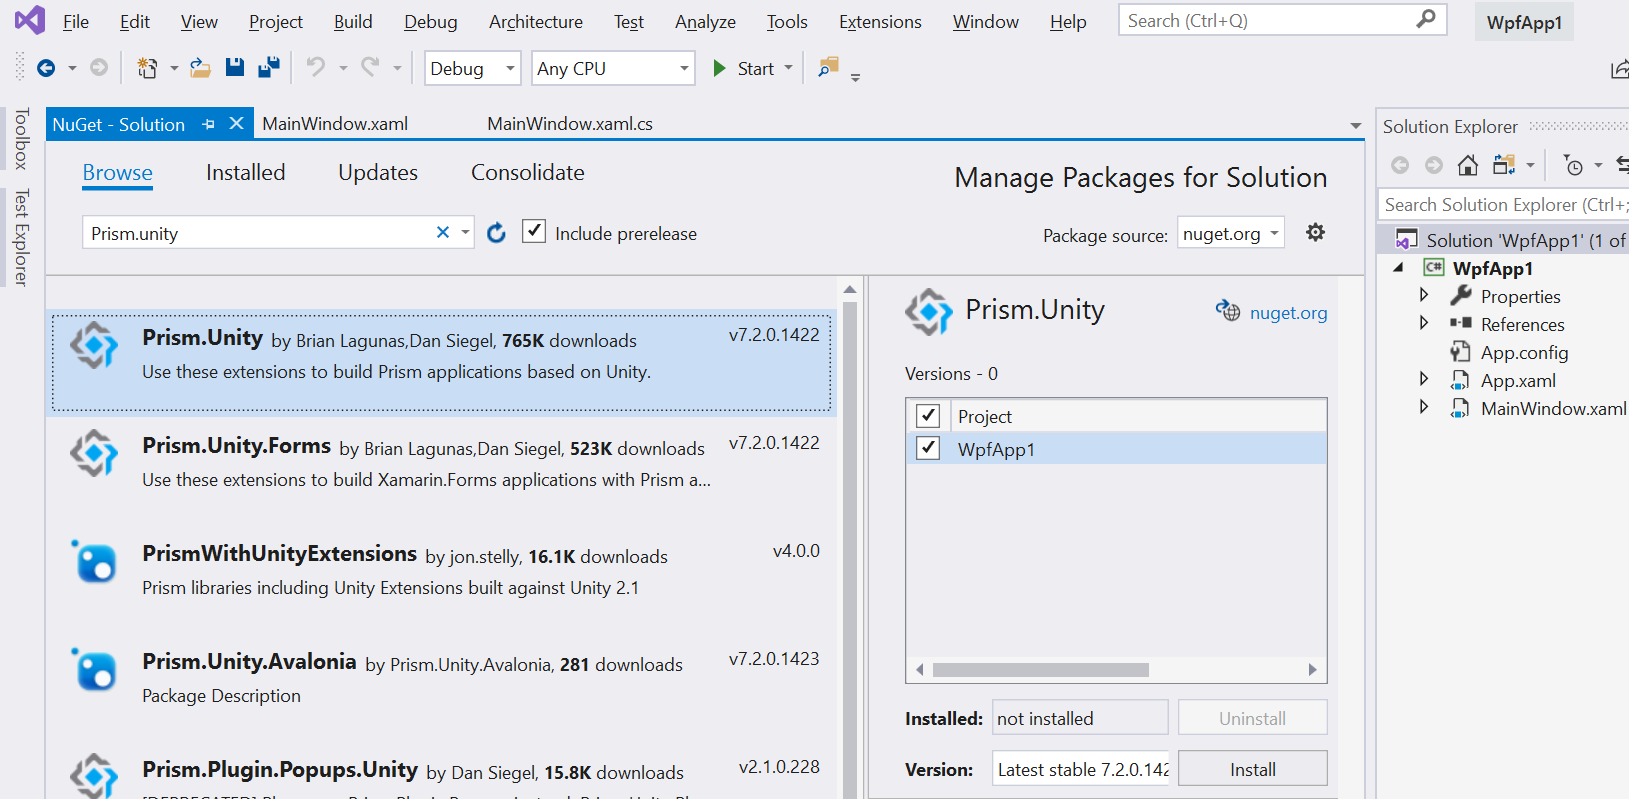
Task: Click the Live Share icon at top right
Action: pos(1620,68)
